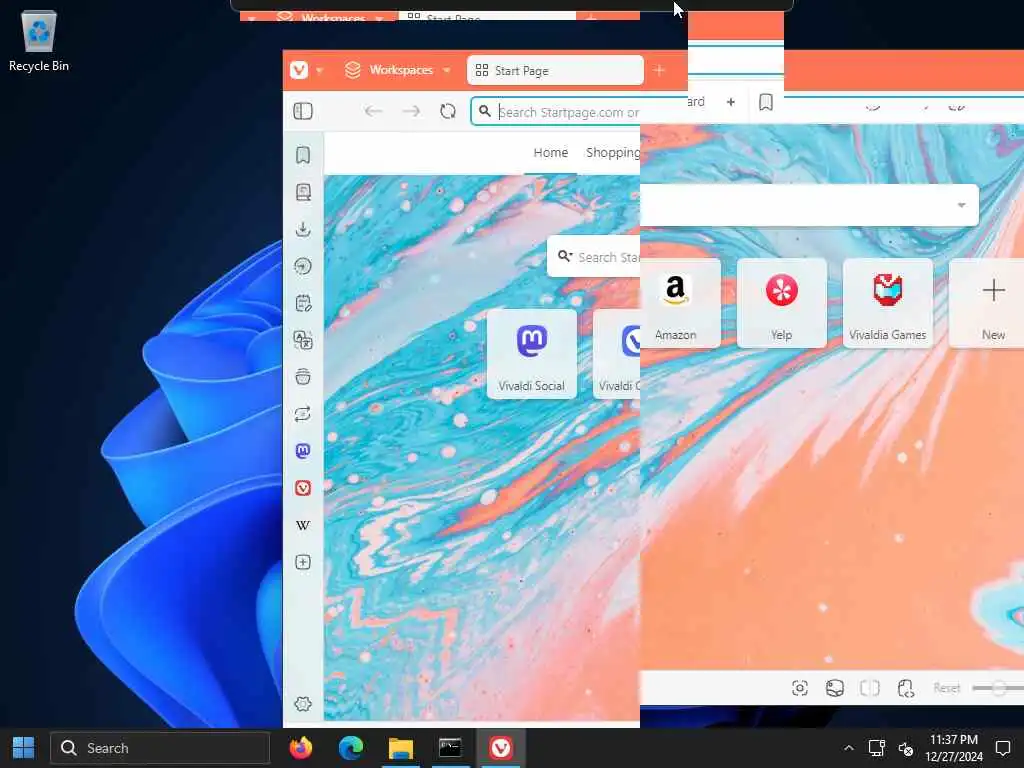Open the Mastodon web panel
This screenshot has width=1024, height=768.
coord(303,451)
